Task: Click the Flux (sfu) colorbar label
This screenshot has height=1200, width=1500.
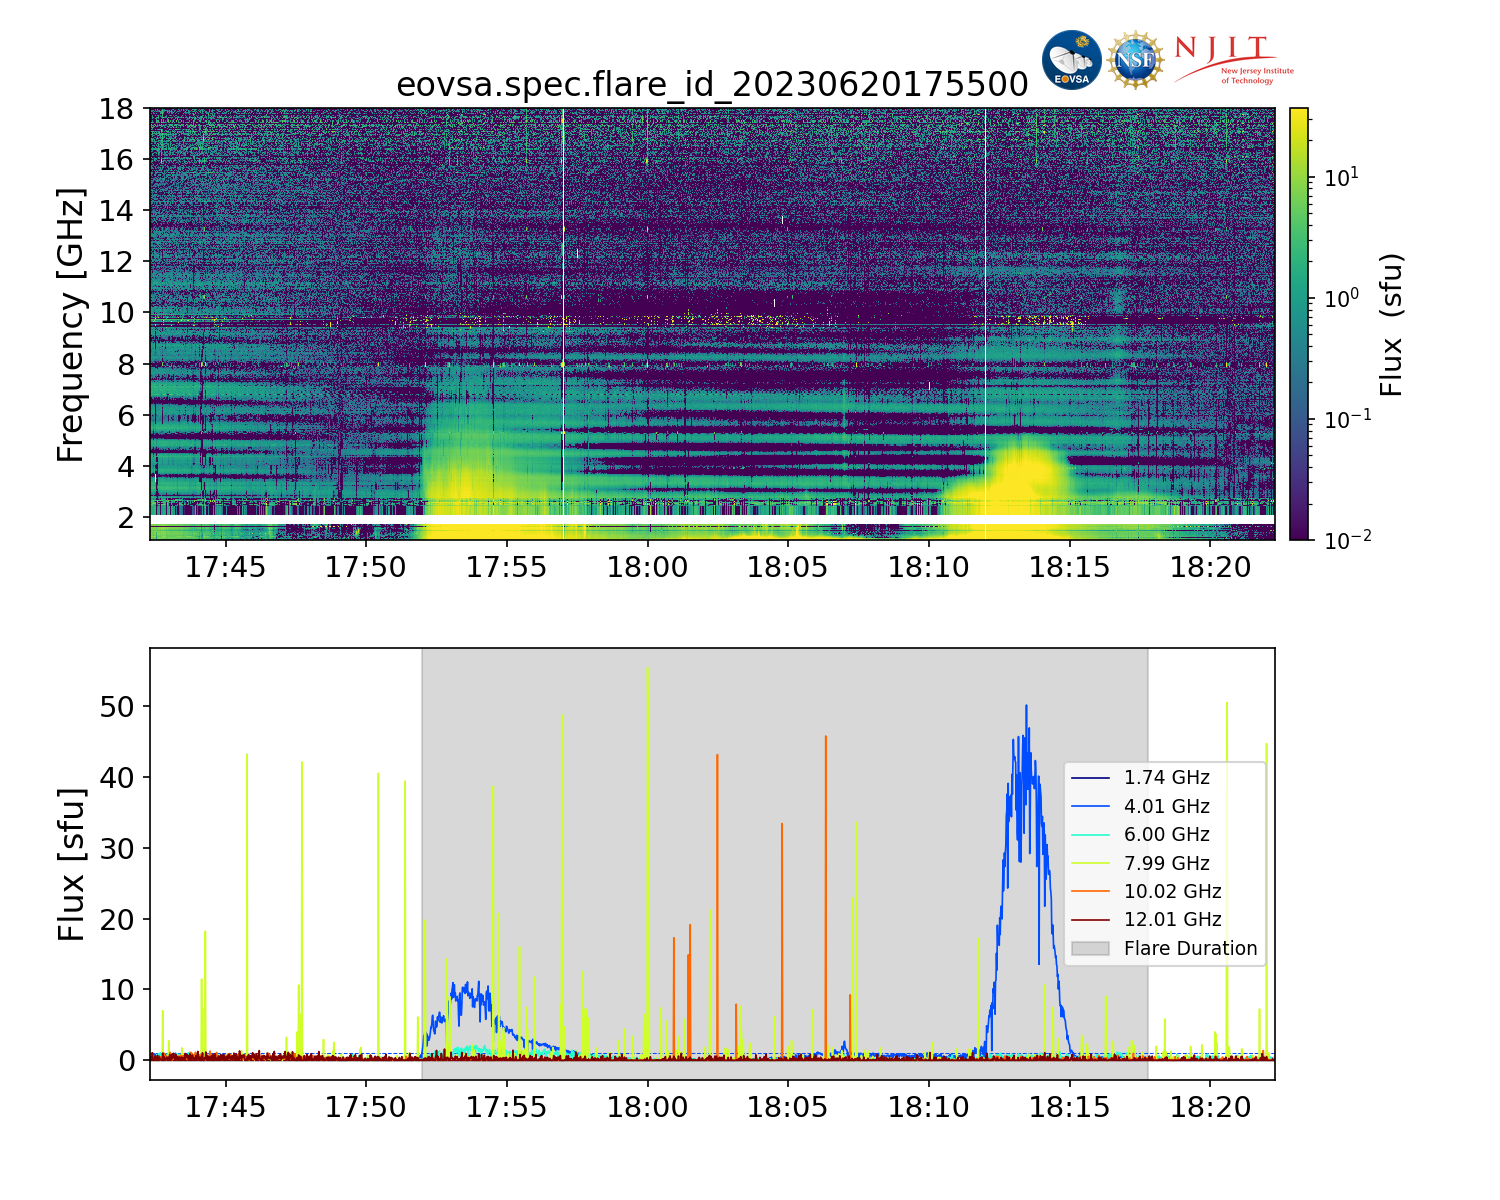Action: tap(1391, 324)
